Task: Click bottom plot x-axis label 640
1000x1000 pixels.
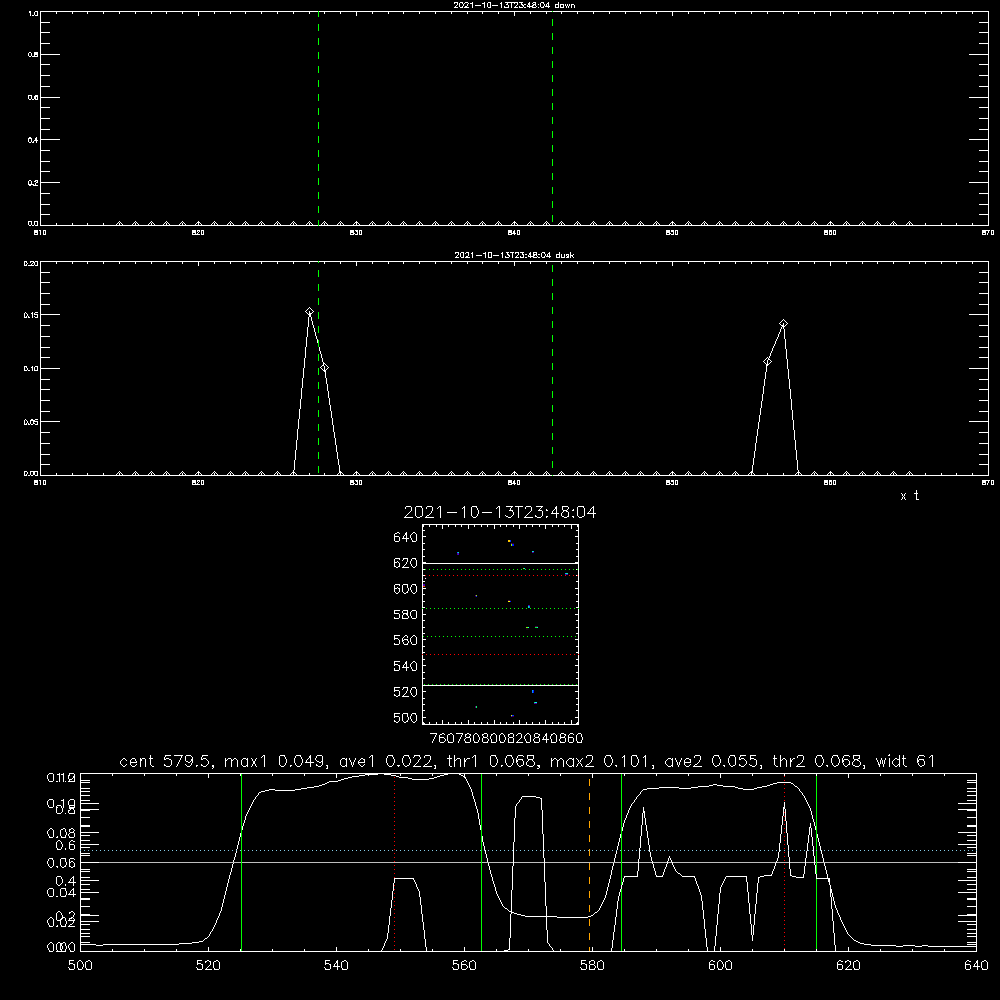Action: (x=976, y=966)
